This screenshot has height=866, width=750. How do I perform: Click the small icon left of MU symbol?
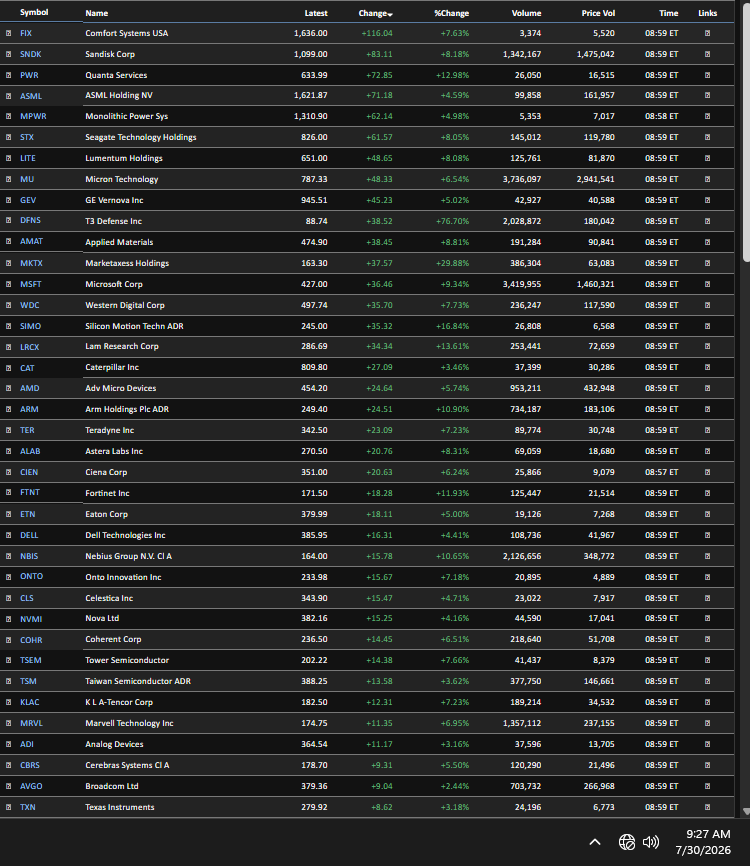point(8,179)
